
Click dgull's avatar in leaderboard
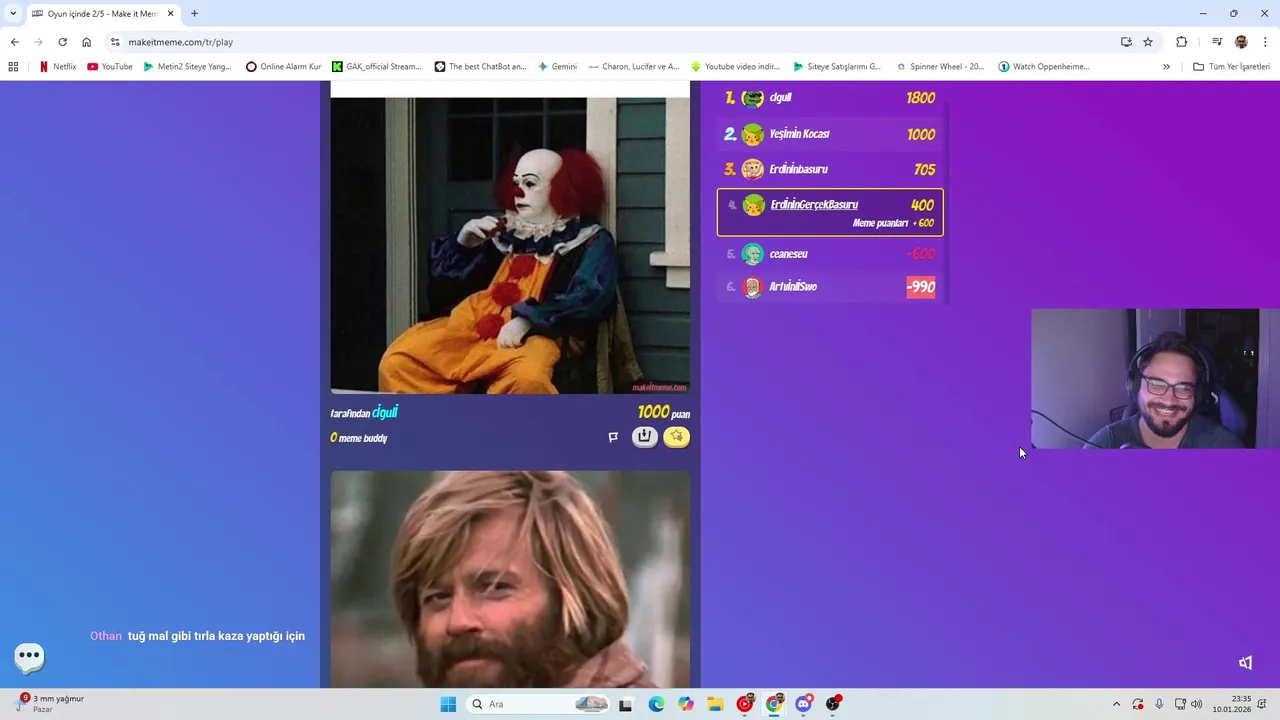(x=753, y=98)
